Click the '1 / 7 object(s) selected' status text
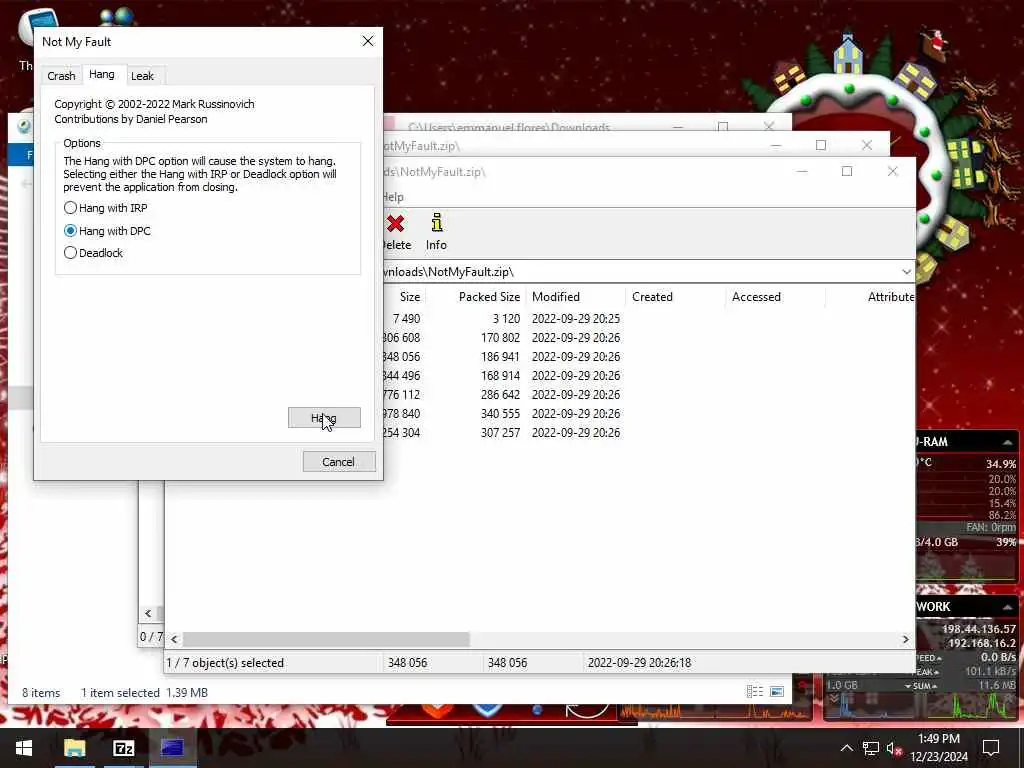This screenshot has width=1024, height=768. 225,663
